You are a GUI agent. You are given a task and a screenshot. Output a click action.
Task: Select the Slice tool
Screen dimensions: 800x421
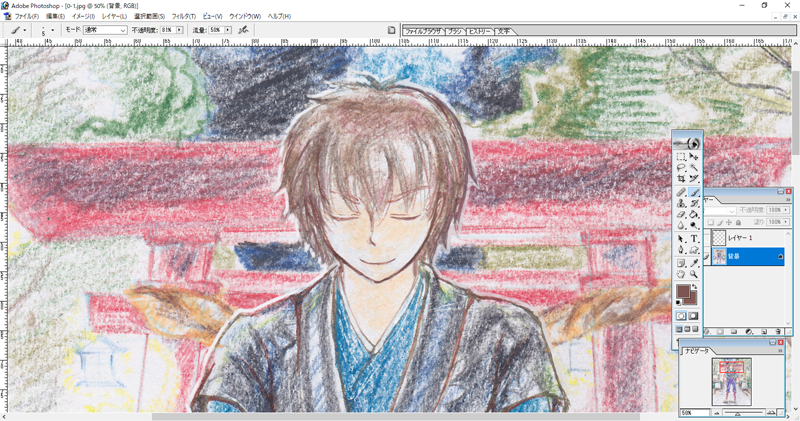(x=694, y=179)
